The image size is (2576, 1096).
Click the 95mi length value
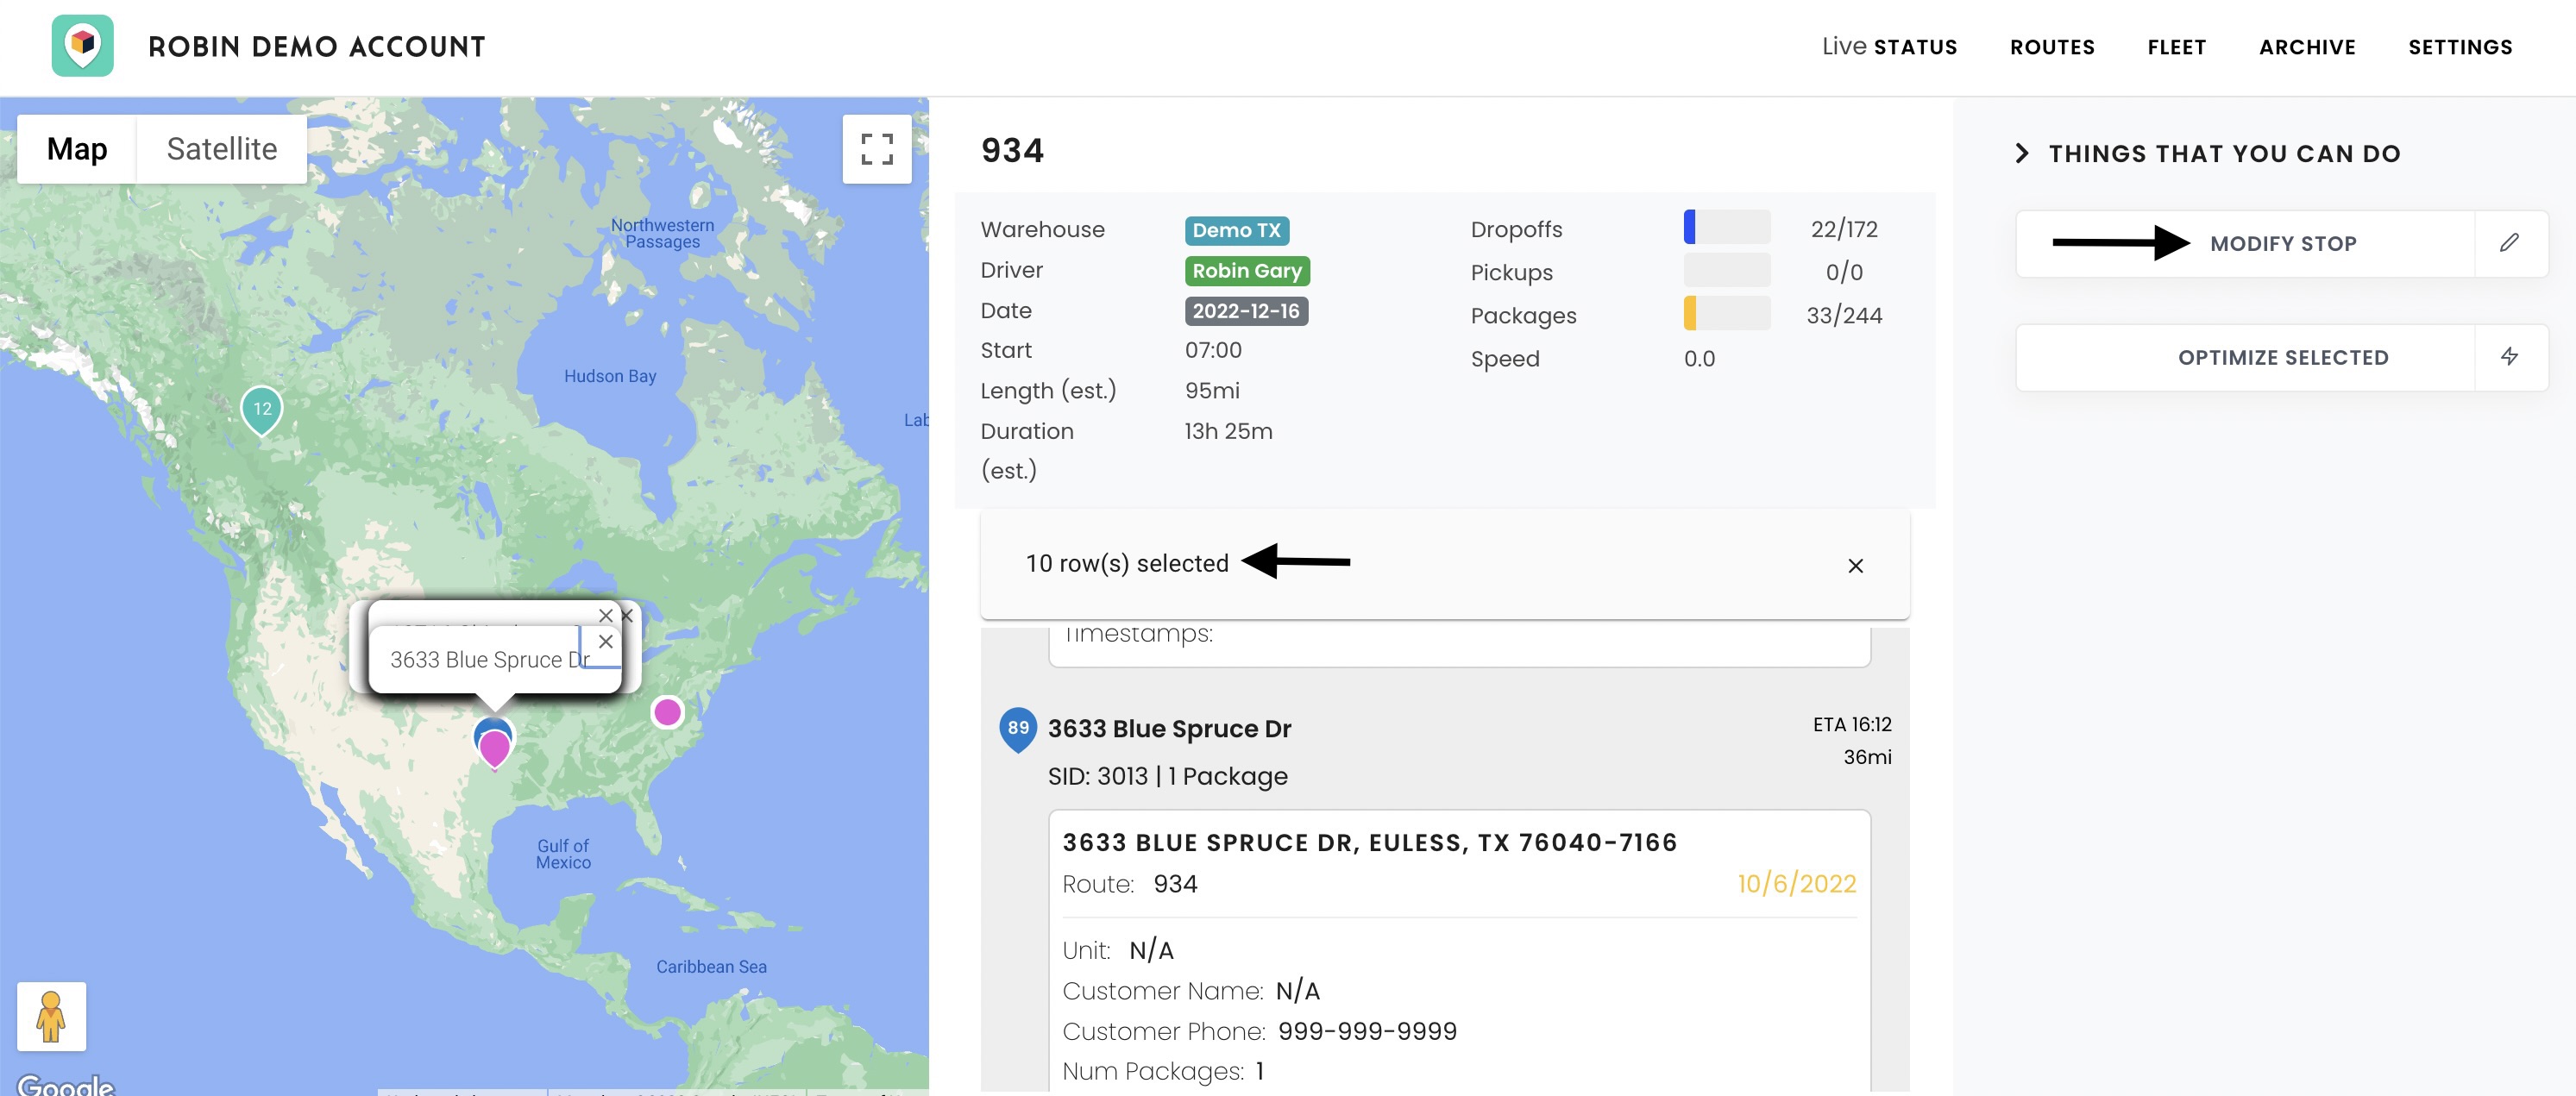tap(1212, 391)
